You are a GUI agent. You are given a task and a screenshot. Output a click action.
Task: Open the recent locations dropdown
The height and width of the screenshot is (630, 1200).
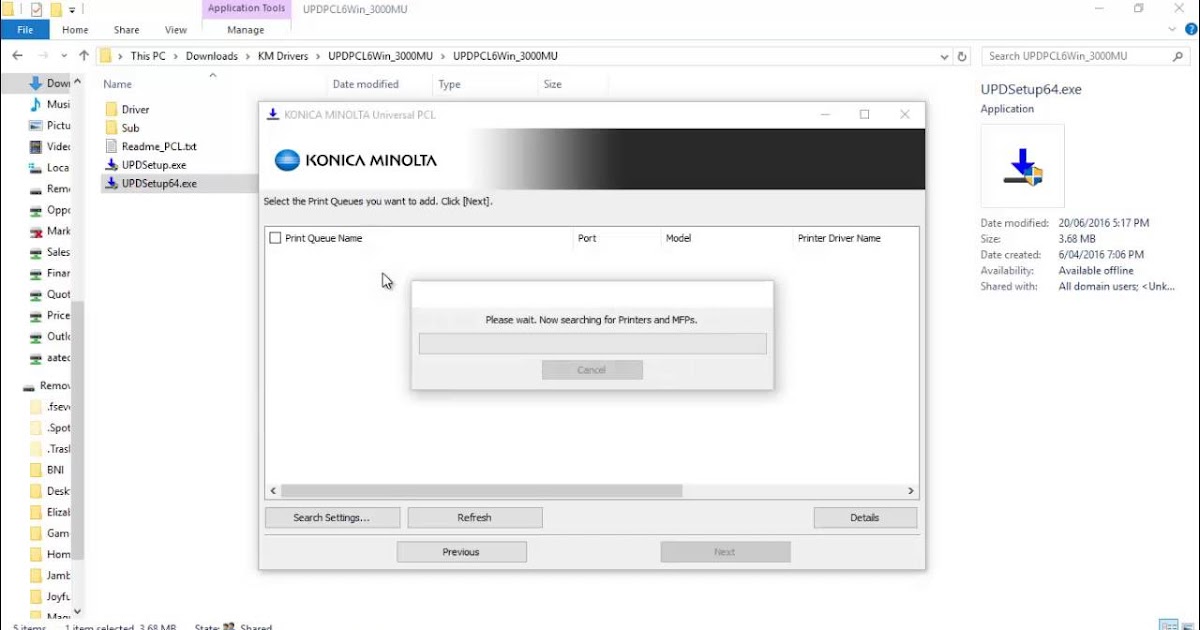pyautogui.click(x=64, y=56)
